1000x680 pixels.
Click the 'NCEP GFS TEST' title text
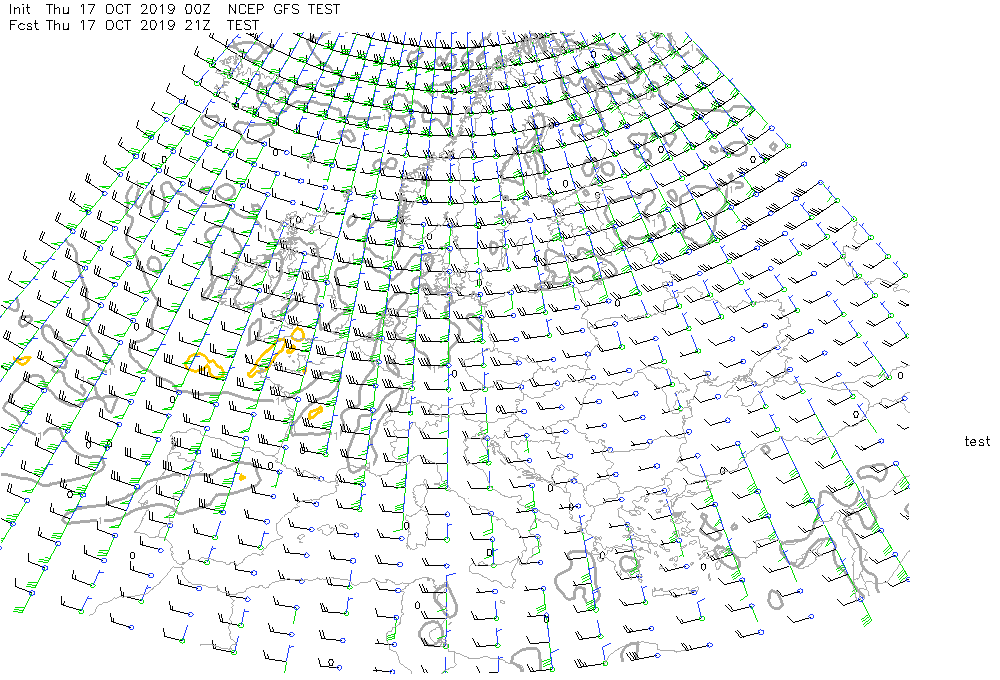pos(284,10)
